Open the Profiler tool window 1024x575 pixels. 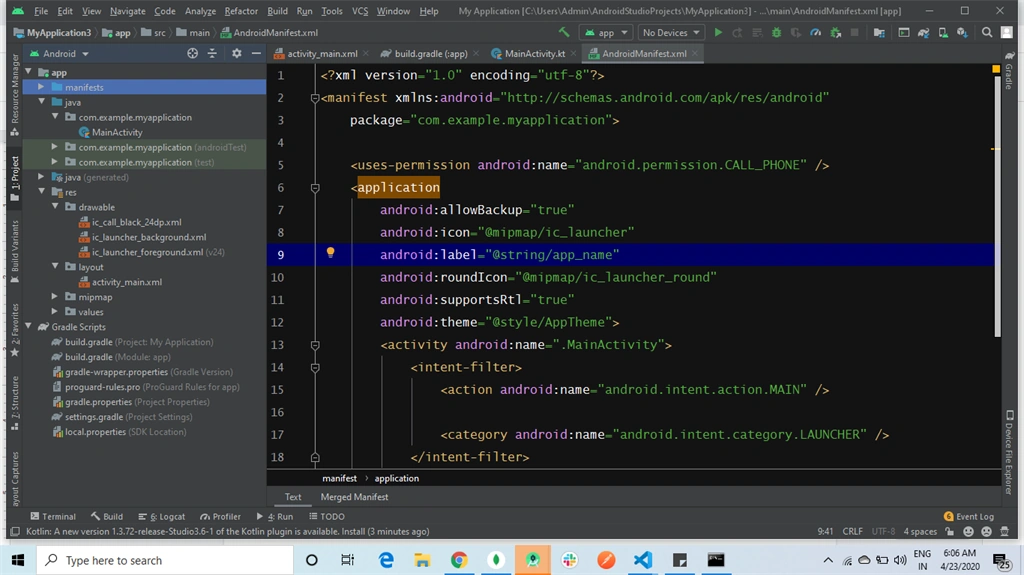220,516
